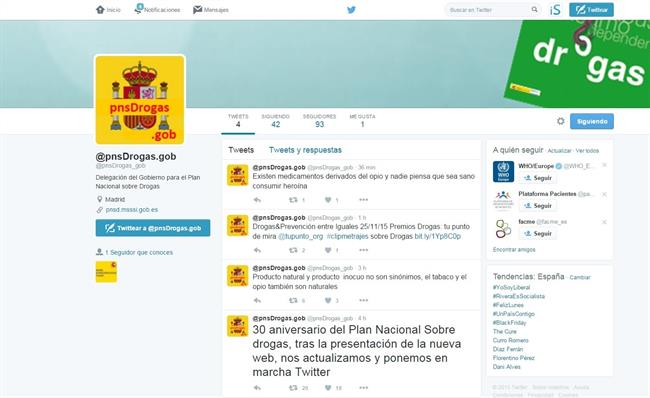Open more options on Producto natural tweet
The image size is (650, 398).
pyautogui.click(x=364, y=300)
